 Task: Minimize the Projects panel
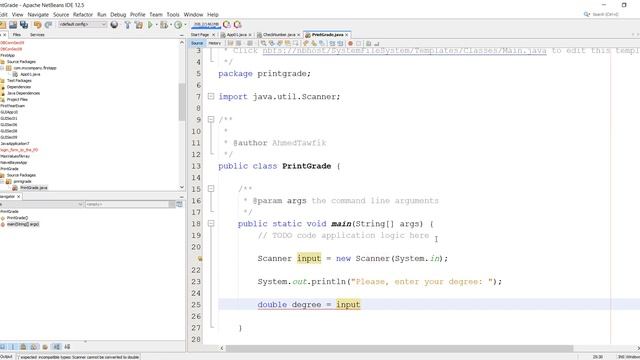pos(182,35)
